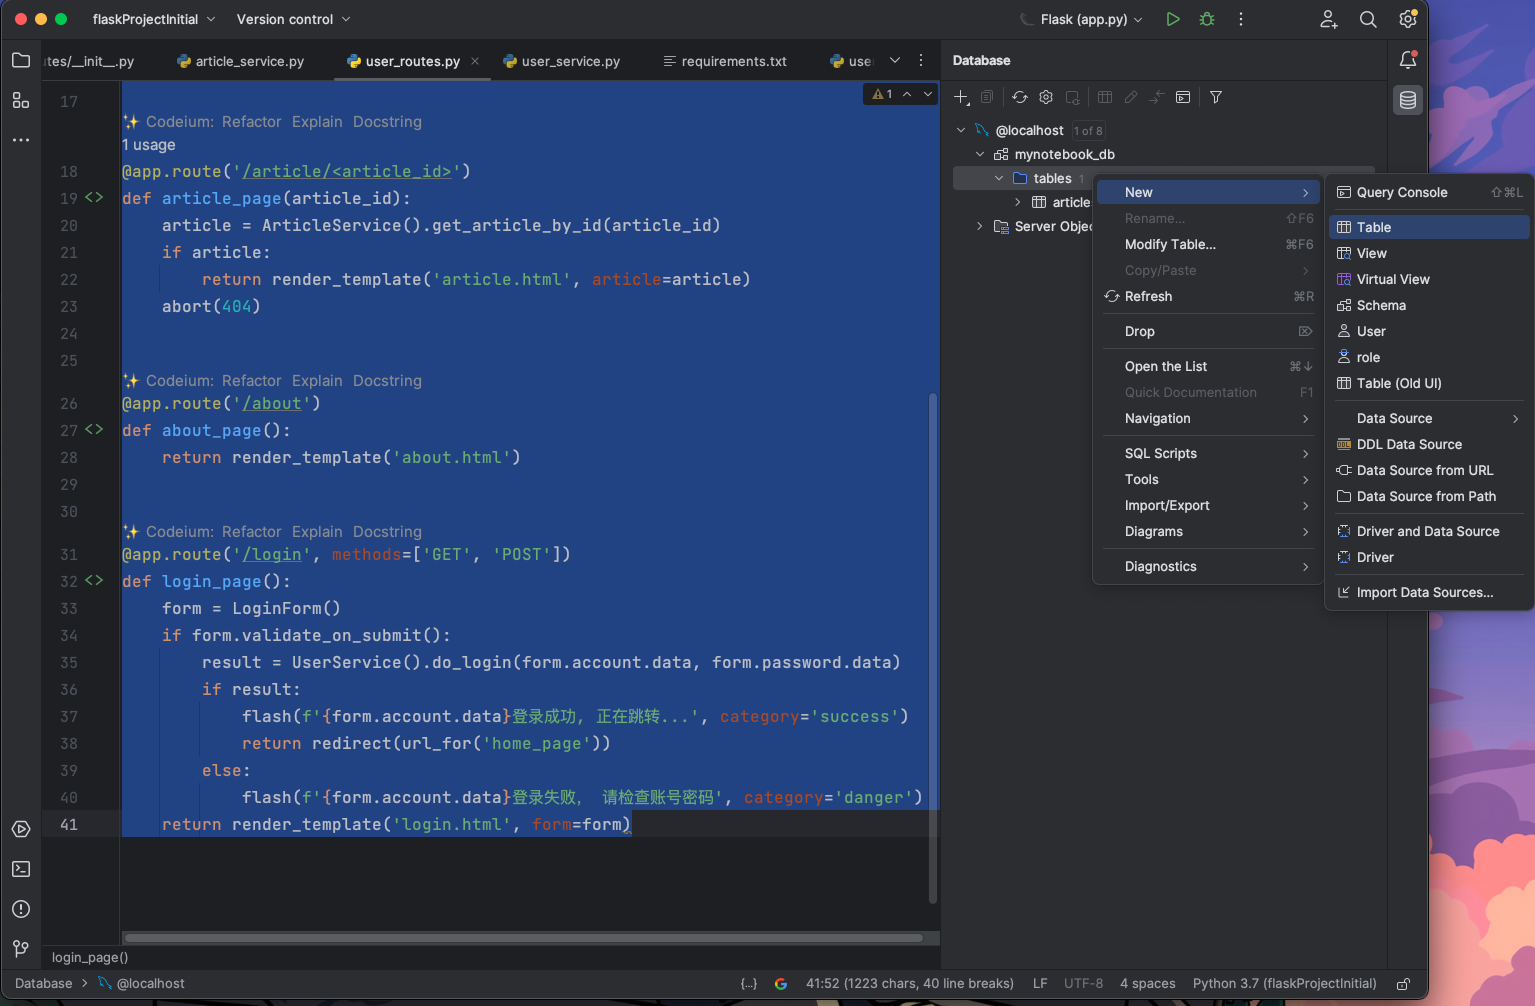Image resolution: width=1535 pixels, height=1006 pixels.
Task: Select Table from the New submenu
Action: (1373, 227)
